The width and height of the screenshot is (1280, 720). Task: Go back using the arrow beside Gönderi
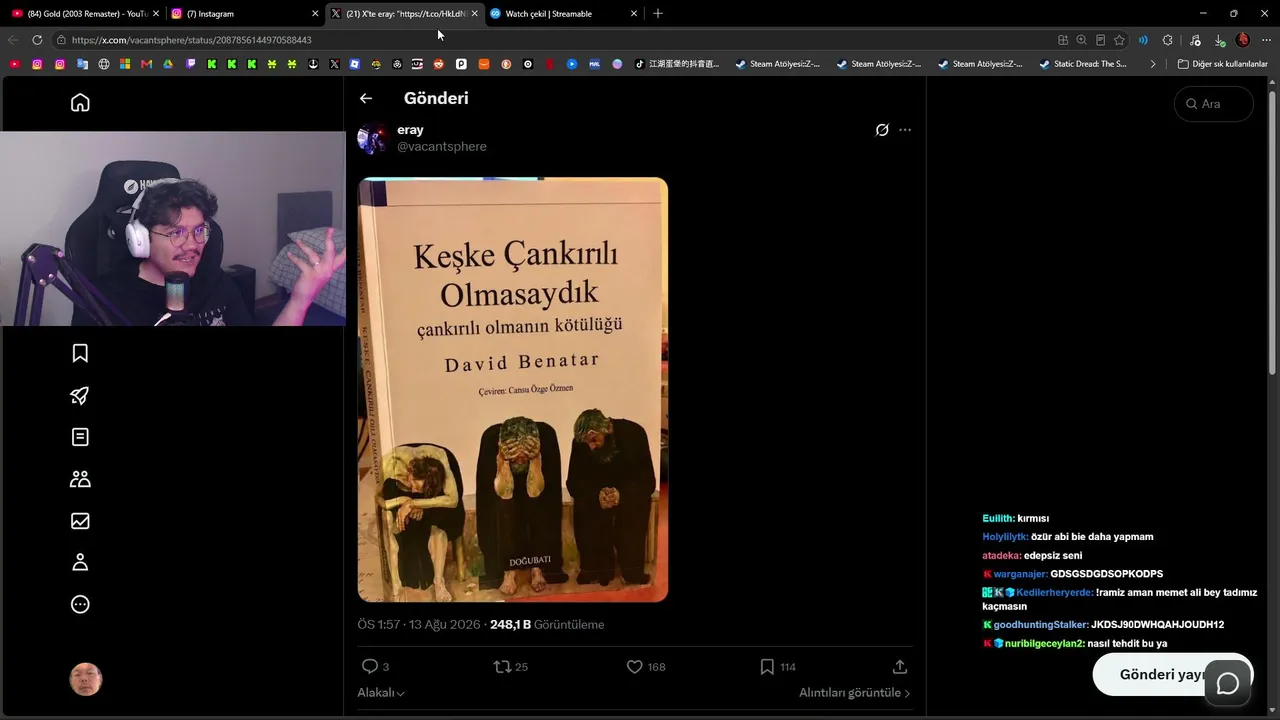click(366, 98)
